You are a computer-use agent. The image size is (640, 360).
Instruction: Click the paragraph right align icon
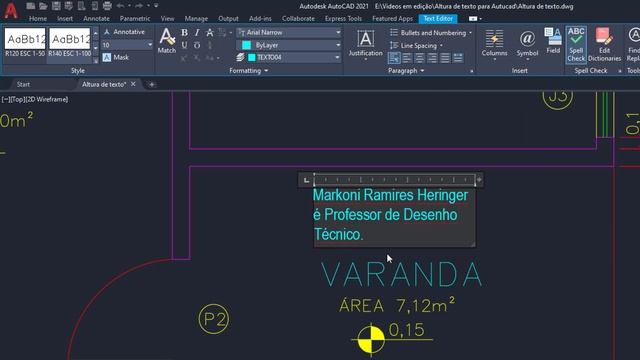[432, 58]
